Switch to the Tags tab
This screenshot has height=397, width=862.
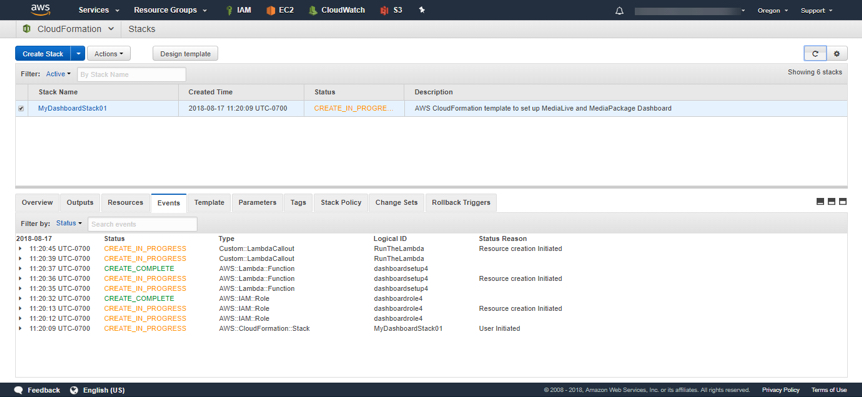(298, 202)
